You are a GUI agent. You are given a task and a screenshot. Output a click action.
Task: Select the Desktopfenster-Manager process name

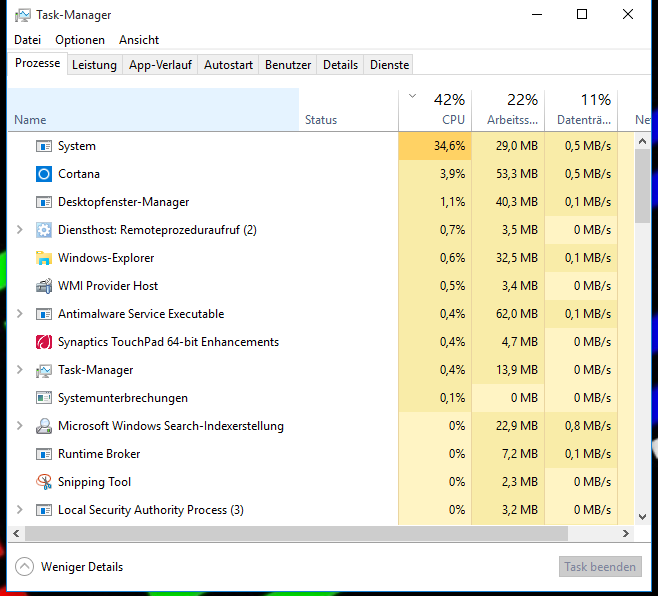coord(123,202)
